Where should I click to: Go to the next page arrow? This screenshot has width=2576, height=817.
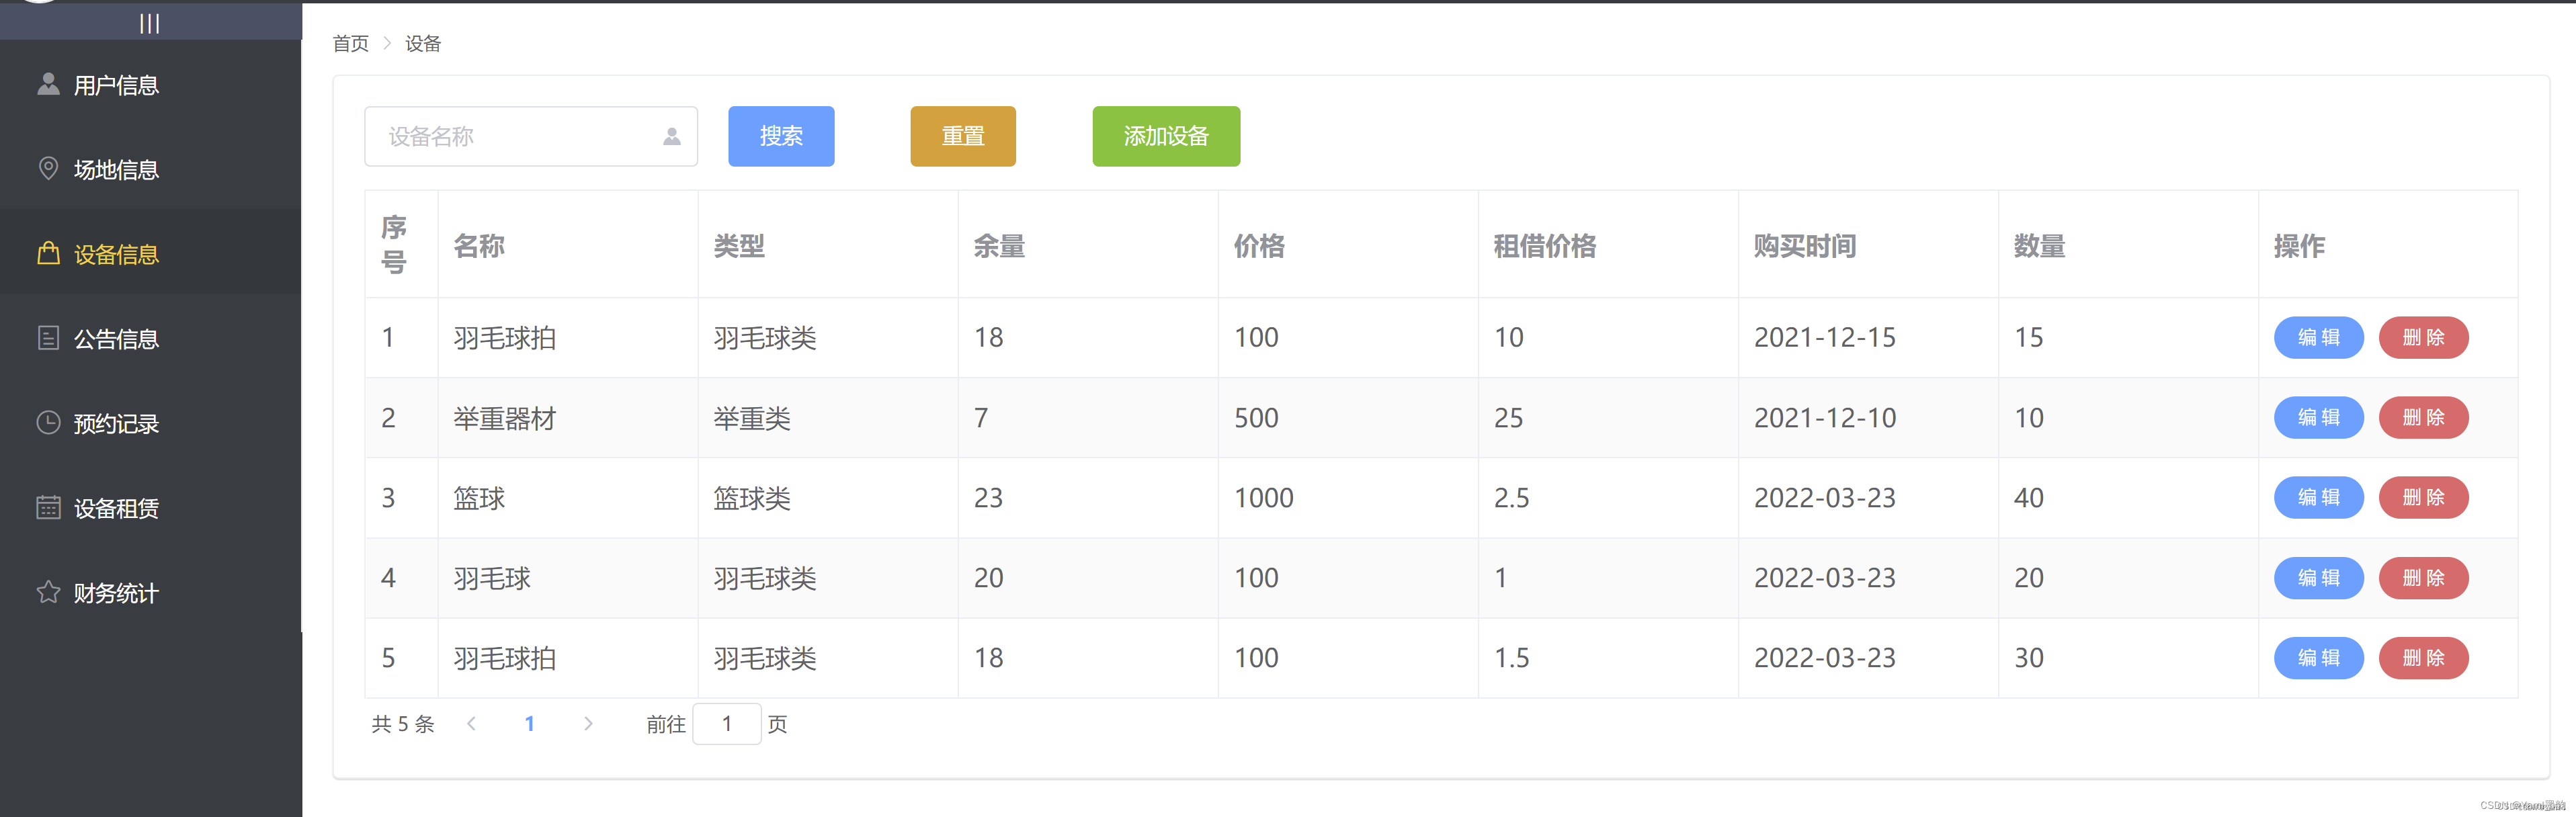tap(588, 723)
